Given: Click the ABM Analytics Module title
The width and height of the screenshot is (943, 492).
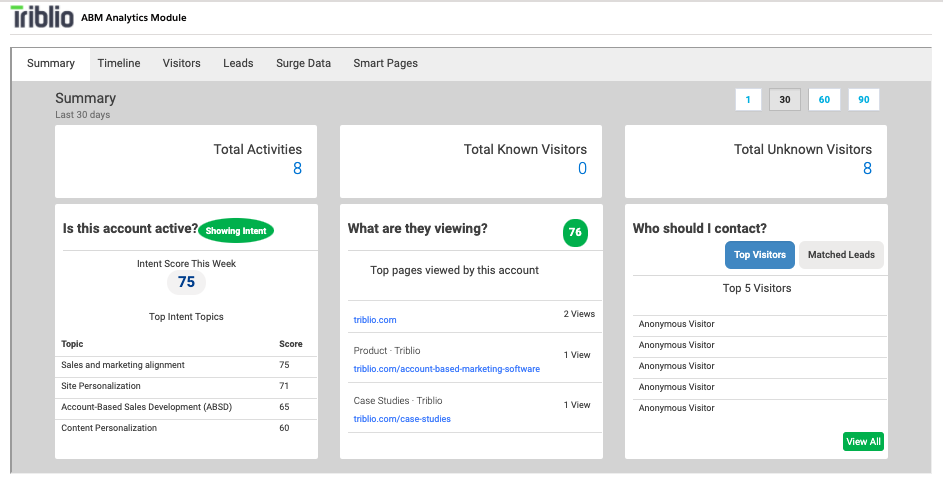Looking at the screenshot, I should (134, 18).
